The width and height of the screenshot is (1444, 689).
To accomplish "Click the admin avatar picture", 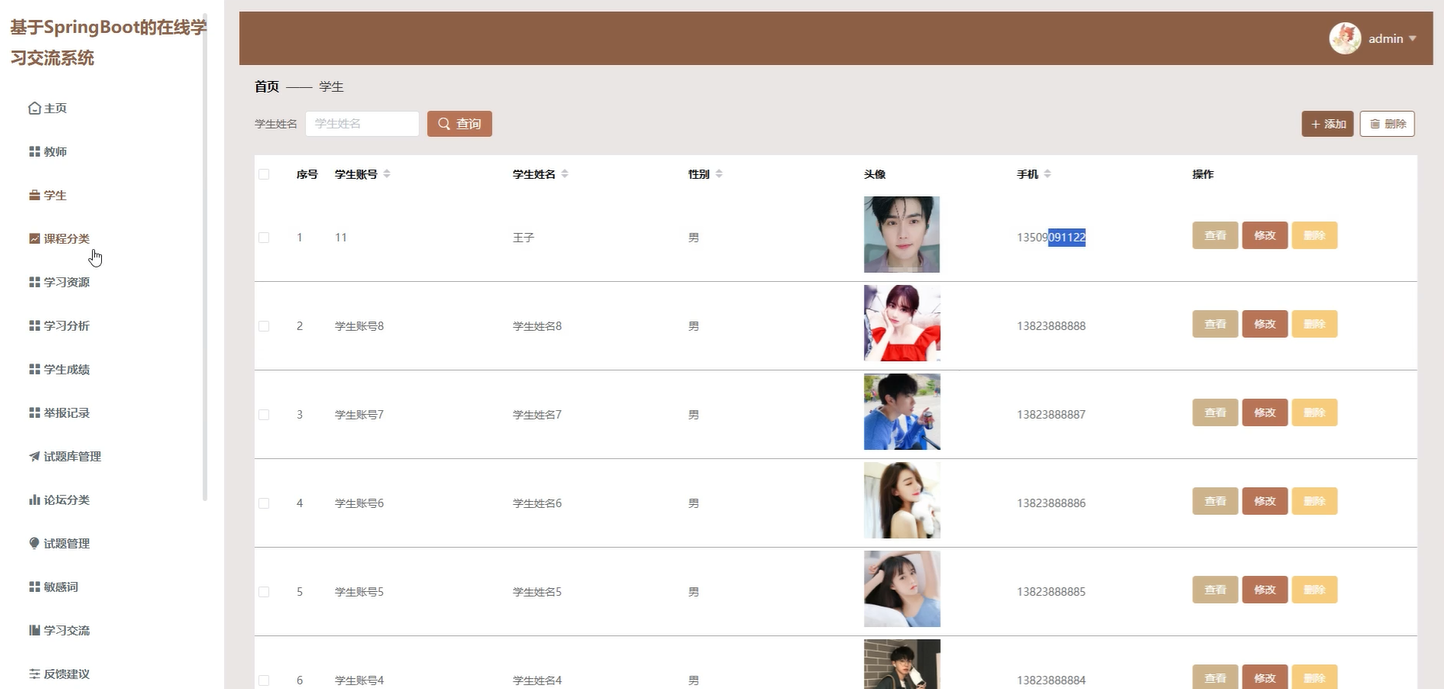I will click(x=1345, y=38).
